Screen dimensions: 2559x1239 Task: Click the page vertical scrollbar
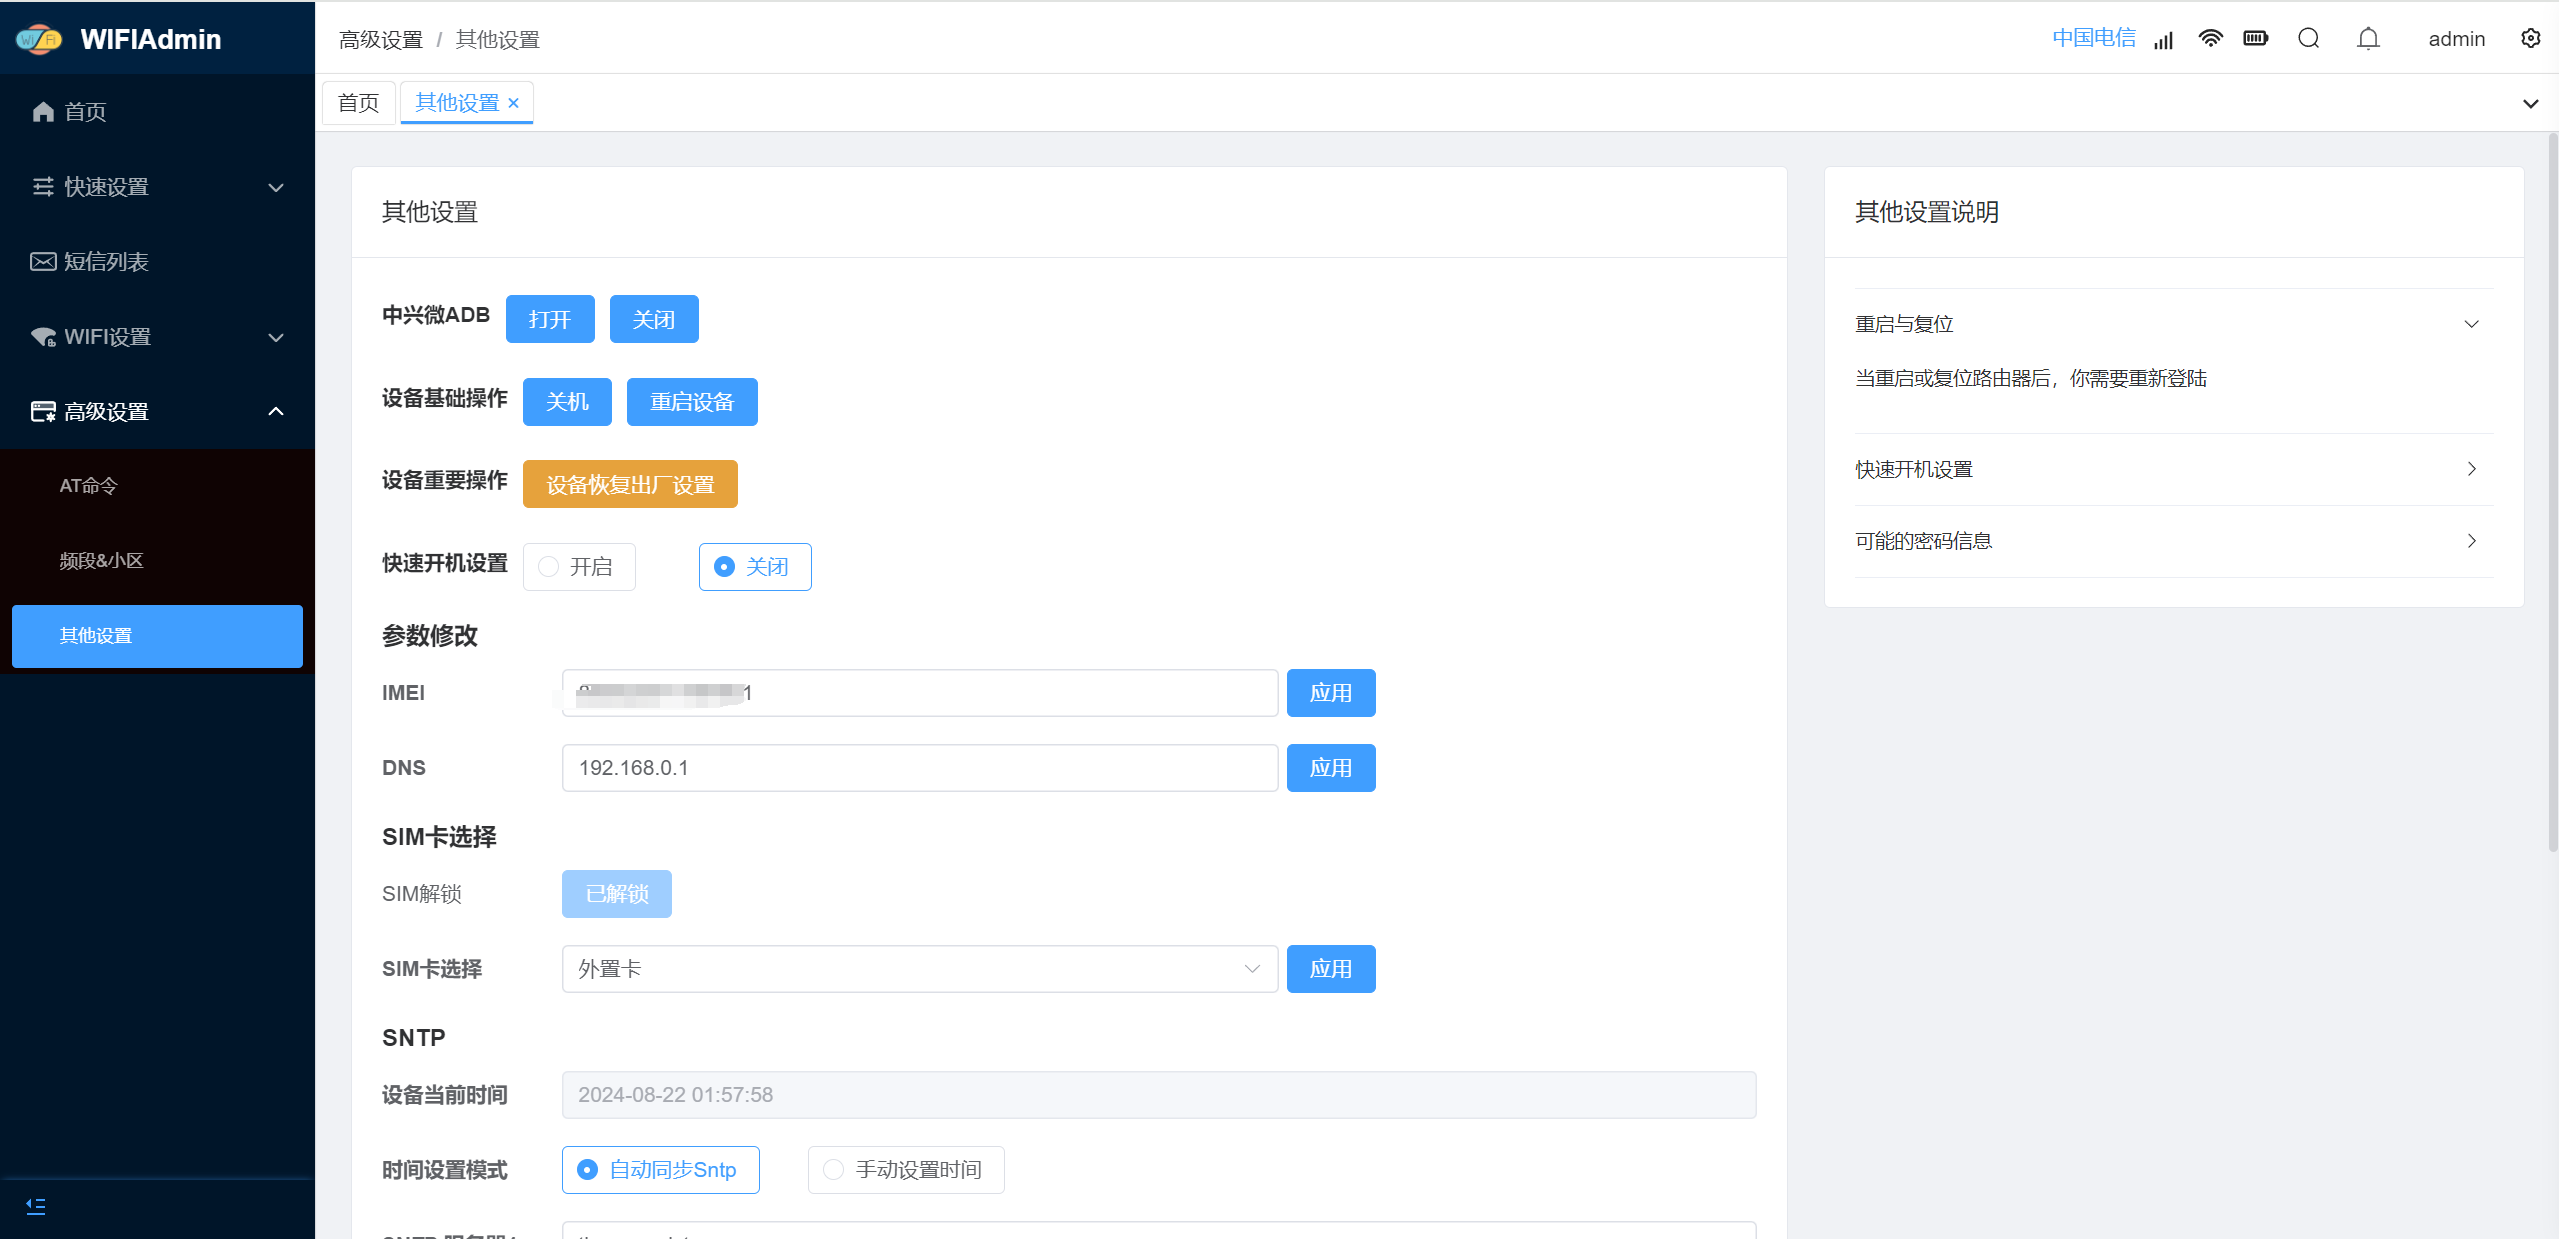[x=2552, y=495]
